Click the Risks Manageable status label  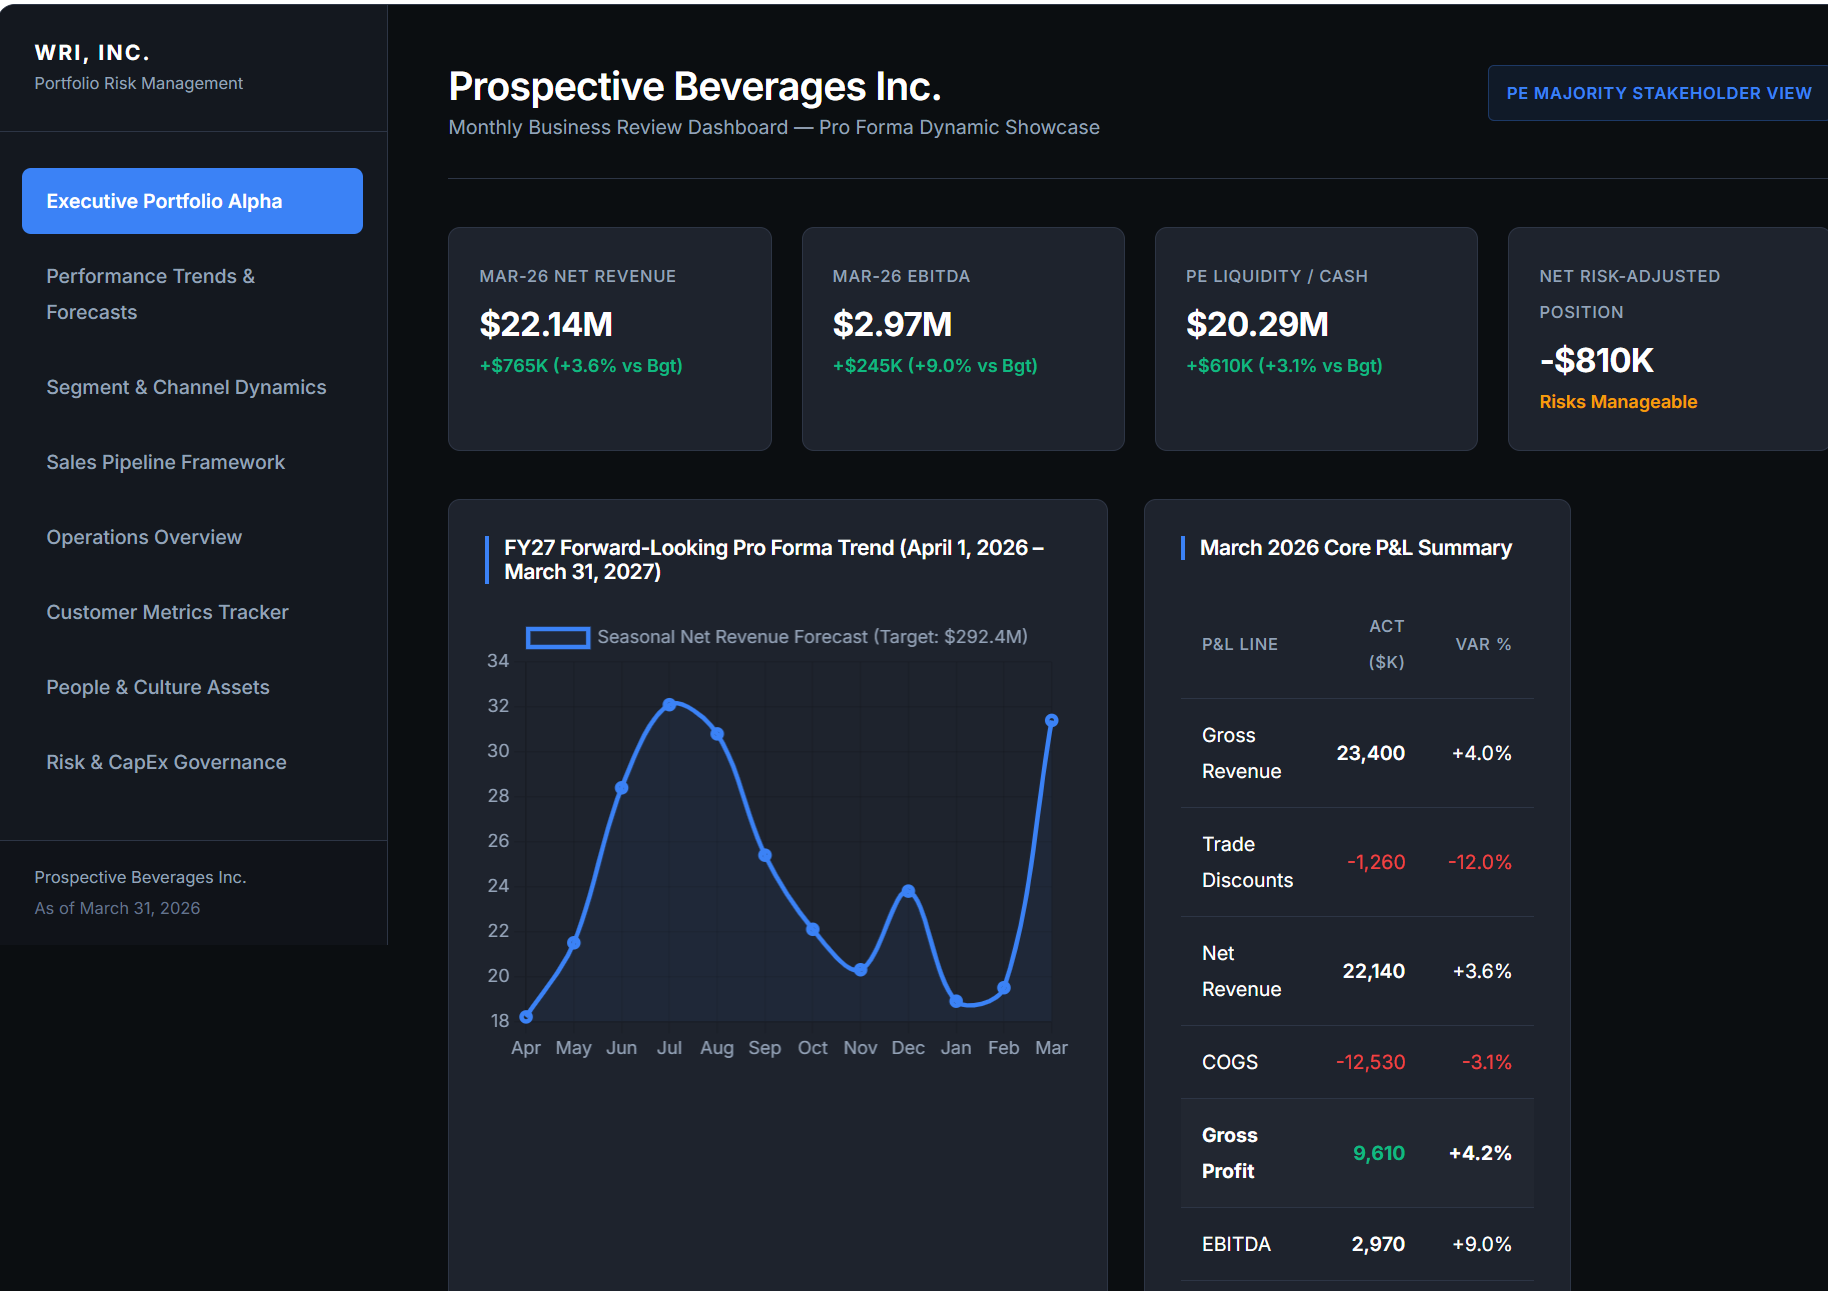pos(1618,402)
